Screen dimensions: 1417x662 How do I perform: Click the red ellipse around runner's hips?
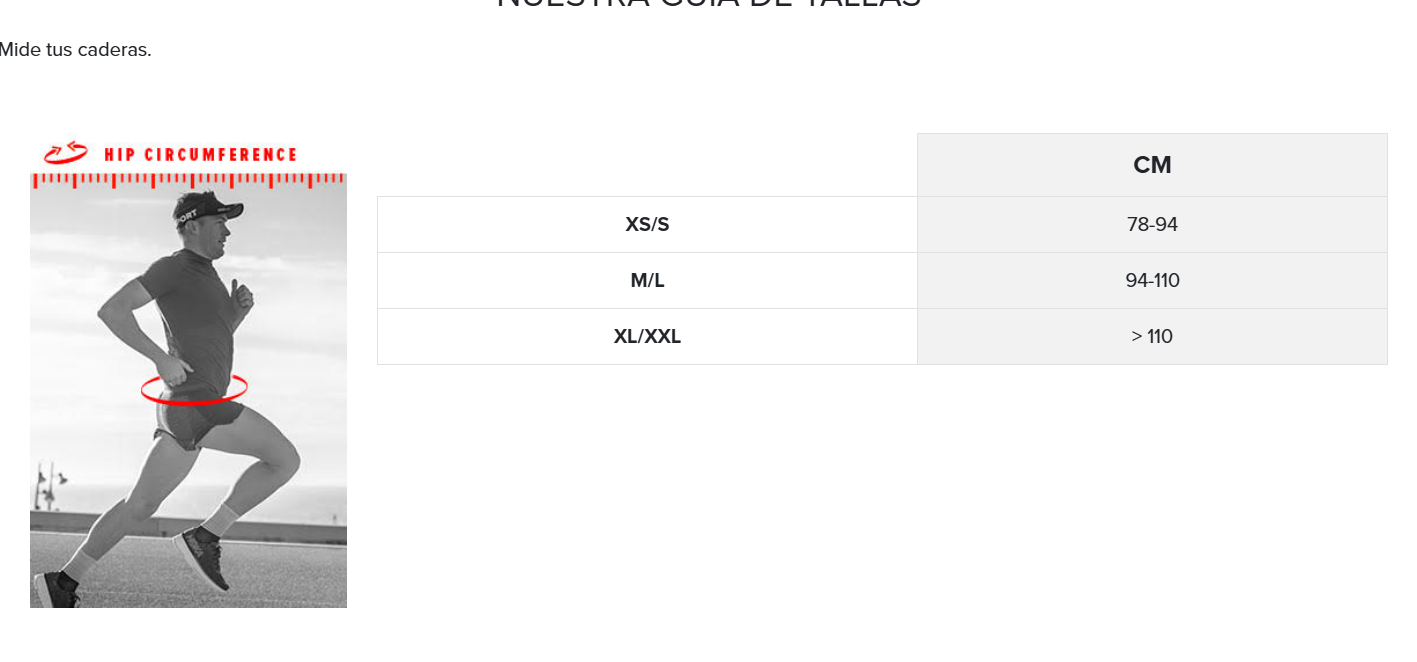[194, 388]
